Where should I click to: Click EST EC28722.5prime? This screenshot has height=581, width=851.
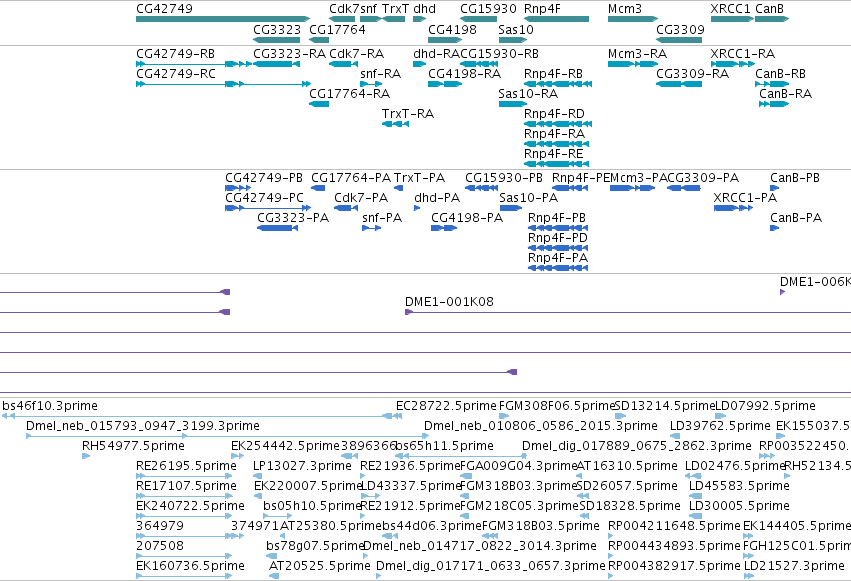coord(399,416)
